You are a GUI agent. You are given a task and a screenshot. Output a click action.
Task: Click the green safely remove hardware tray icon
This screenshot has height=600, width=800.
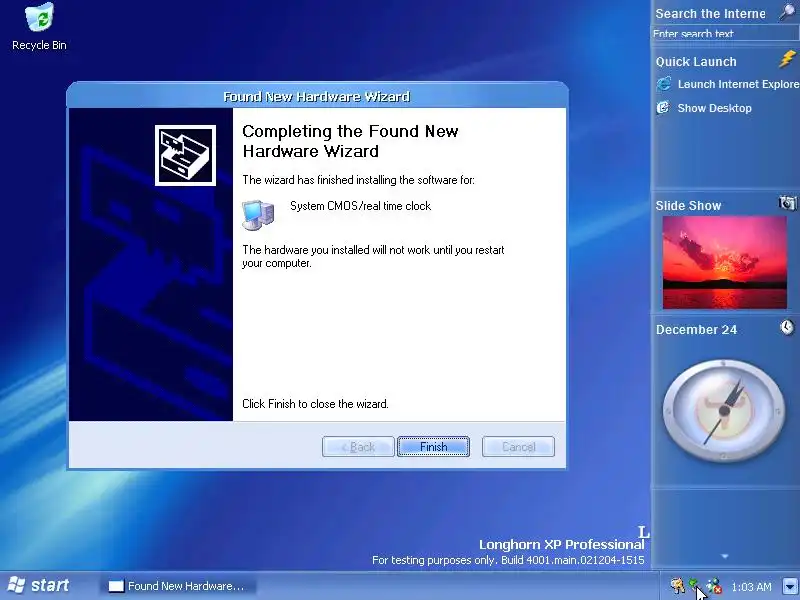693,583
